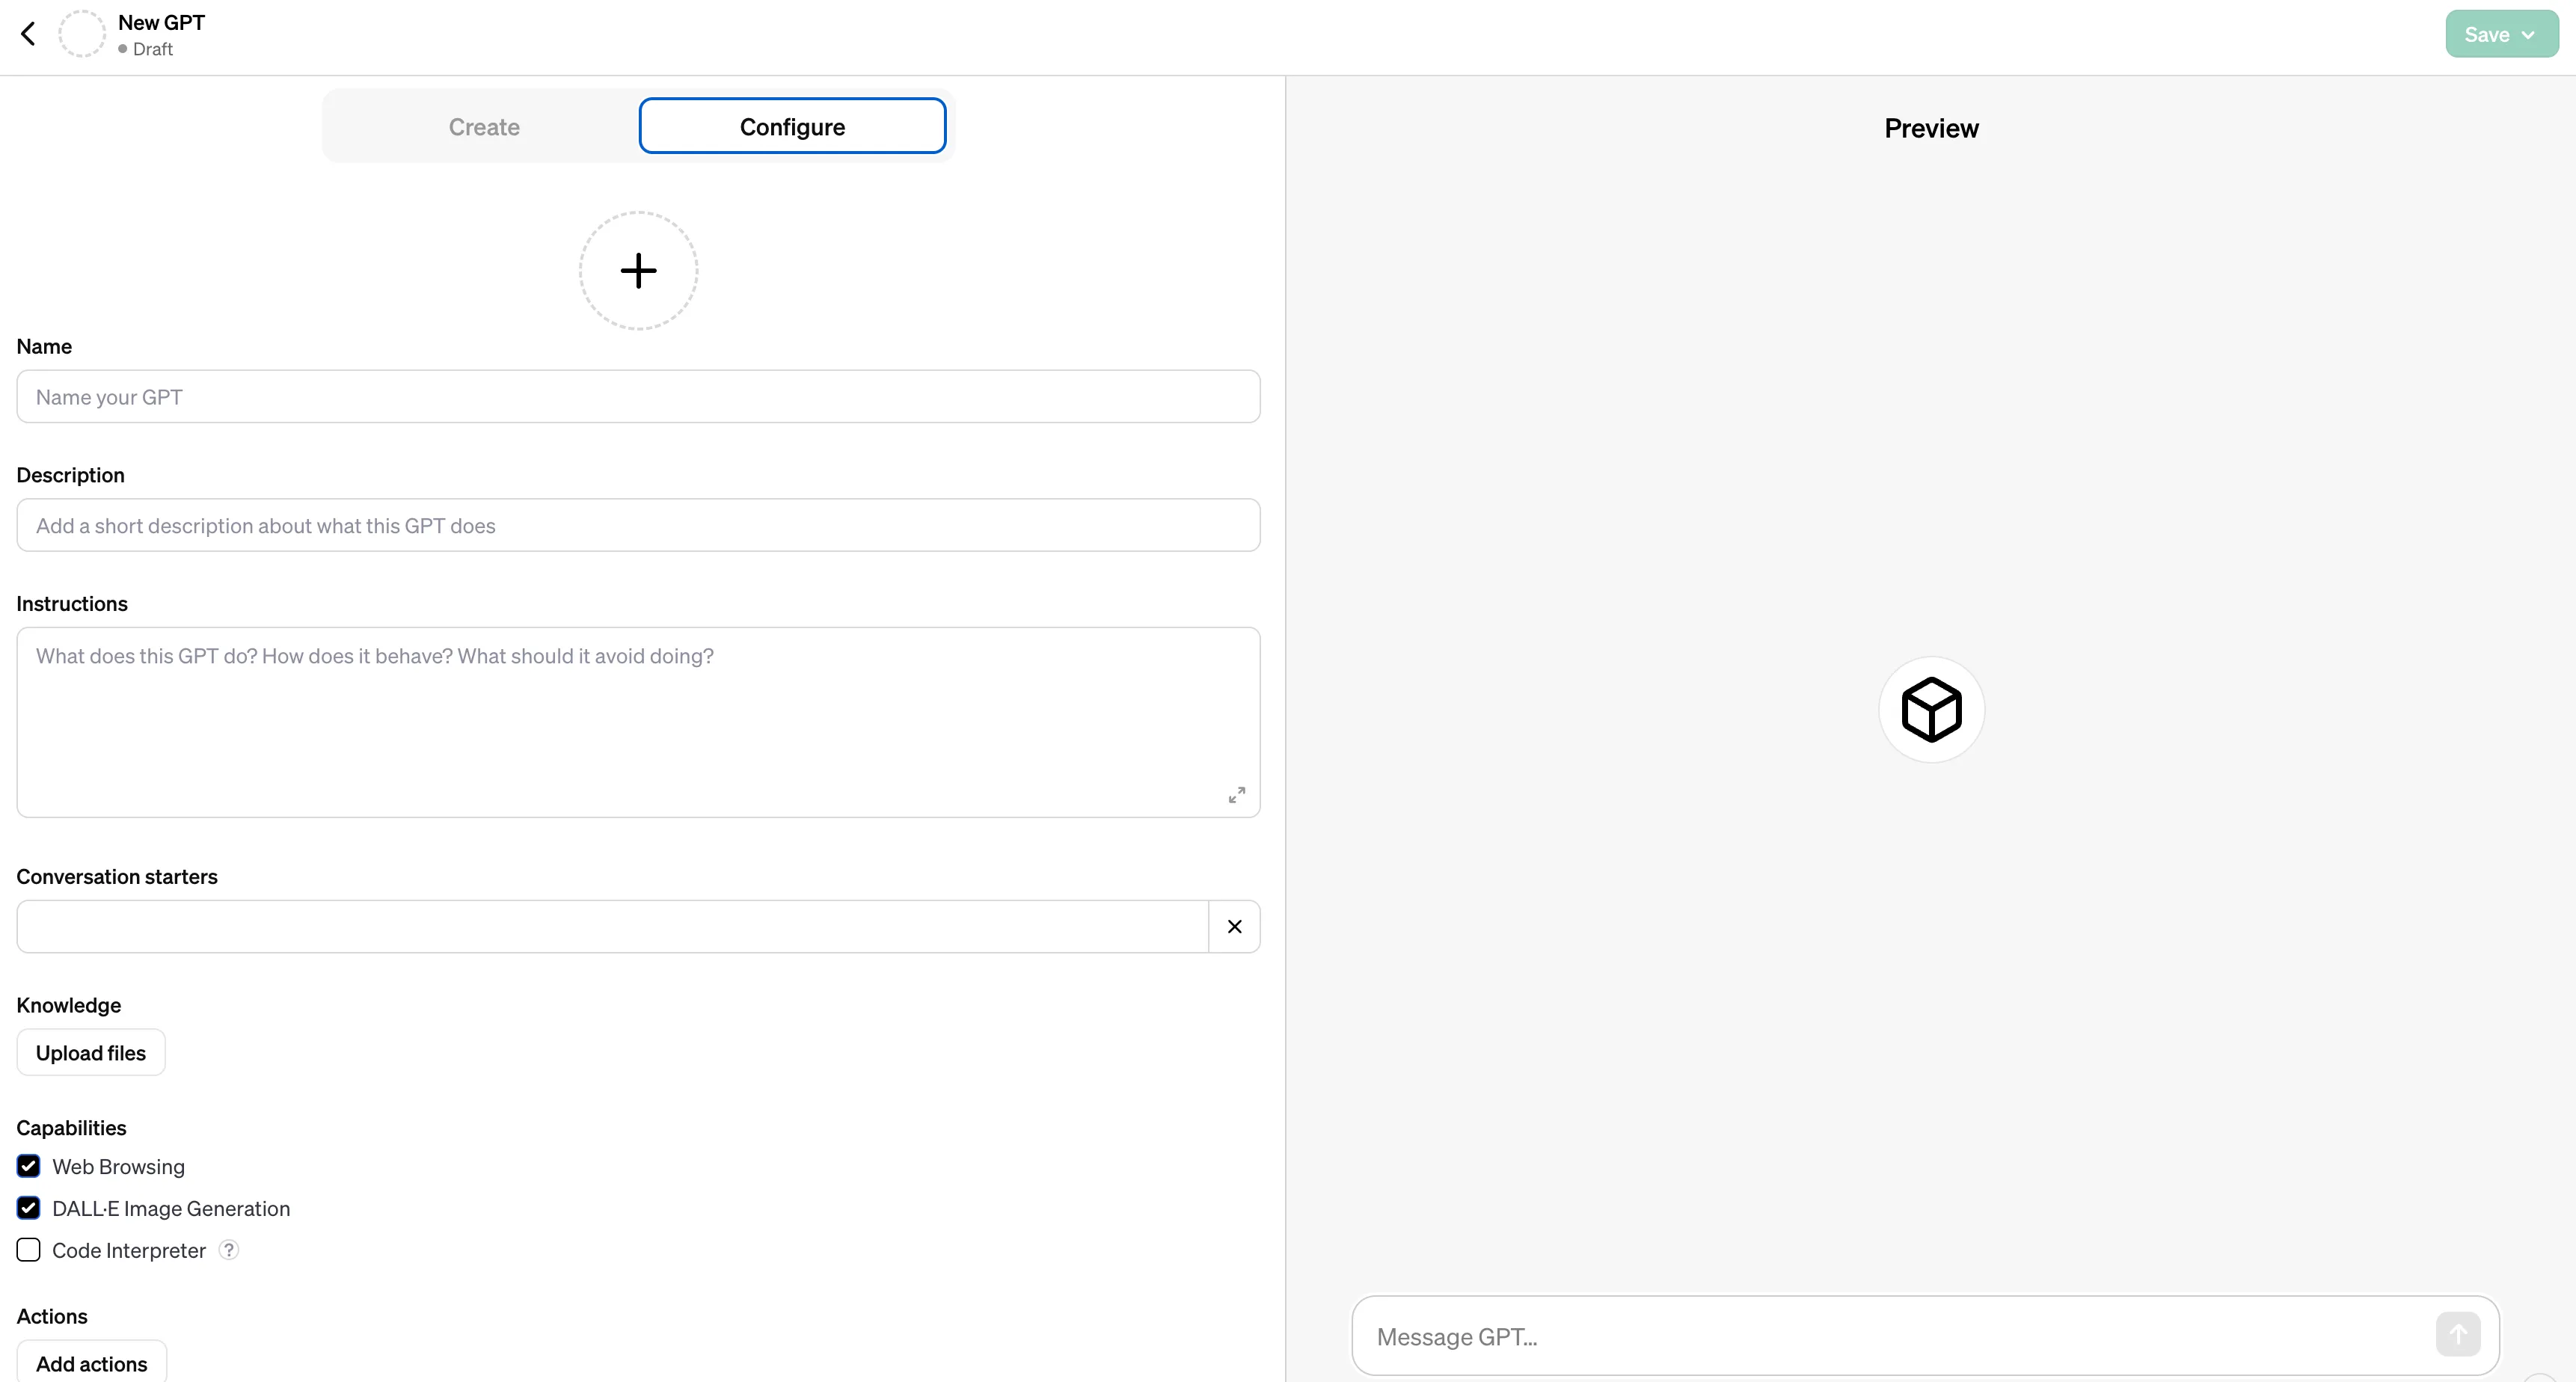Viewport: 2576px width, 1382px height.
Task: Click the add profile picture icon
Action: pyautogui.click(x=637, y=269)
